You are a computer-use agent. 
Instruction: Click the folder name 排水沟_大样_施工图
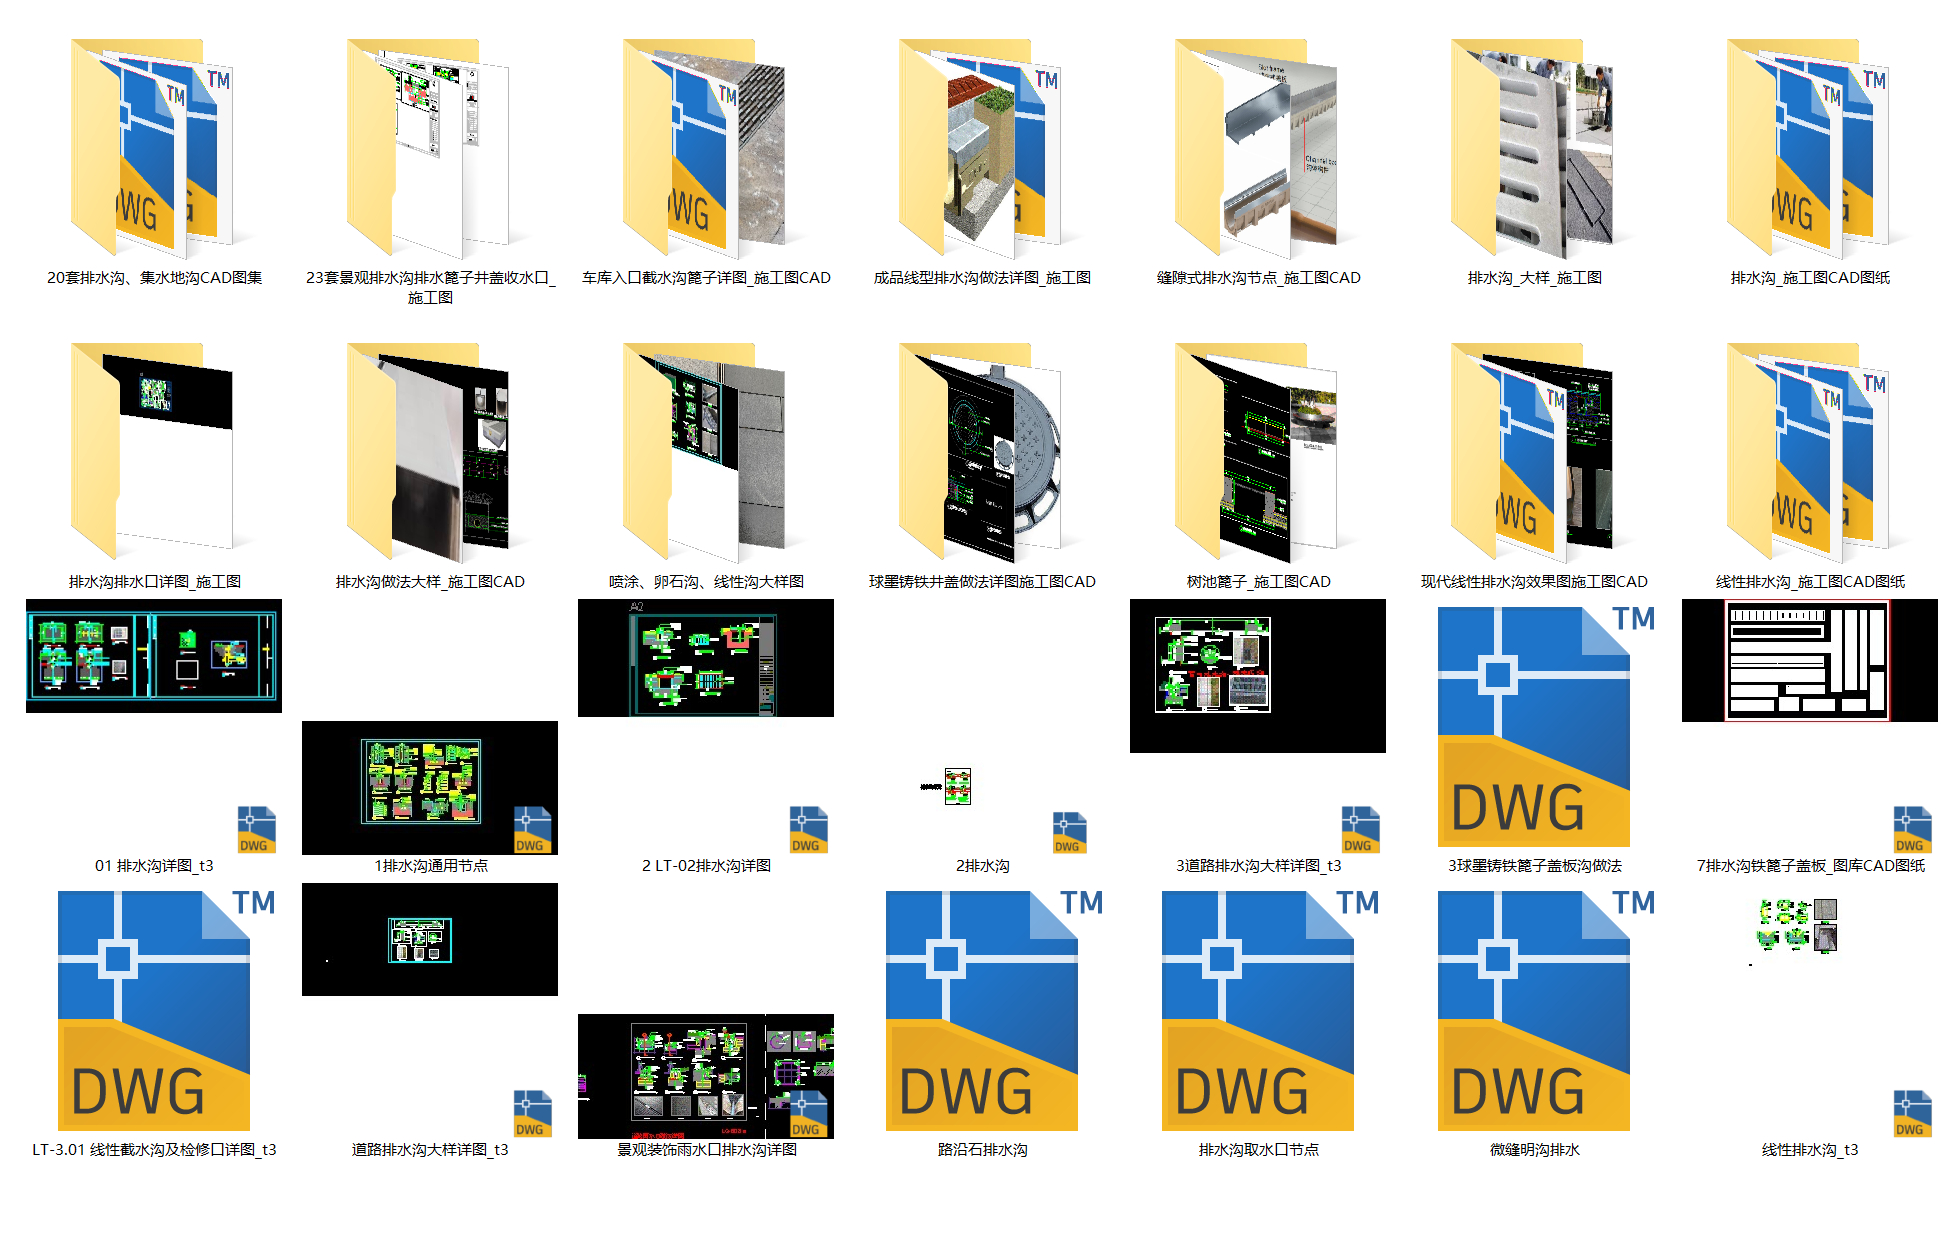click(x=1534, y=278)
